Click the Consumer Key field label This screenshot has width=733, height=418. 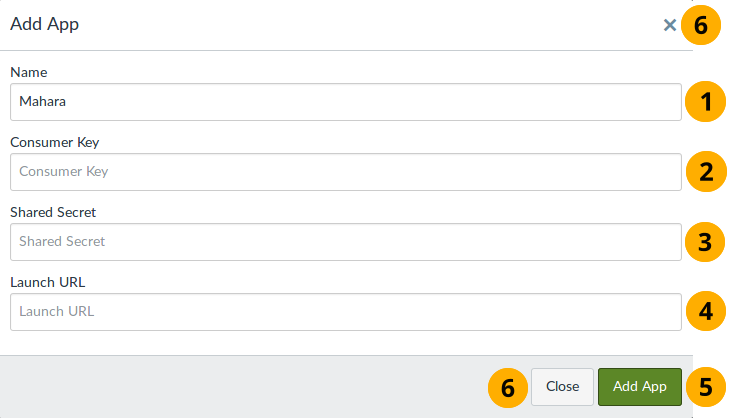(x=54, y=142)
